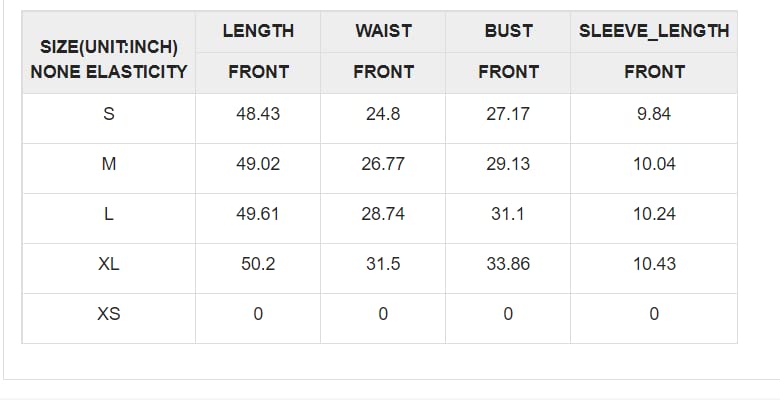Image resolution: width=780 pixels, height=400 pixels.
Task: Select the 26.77 waist value
Action: coord(383,164)
